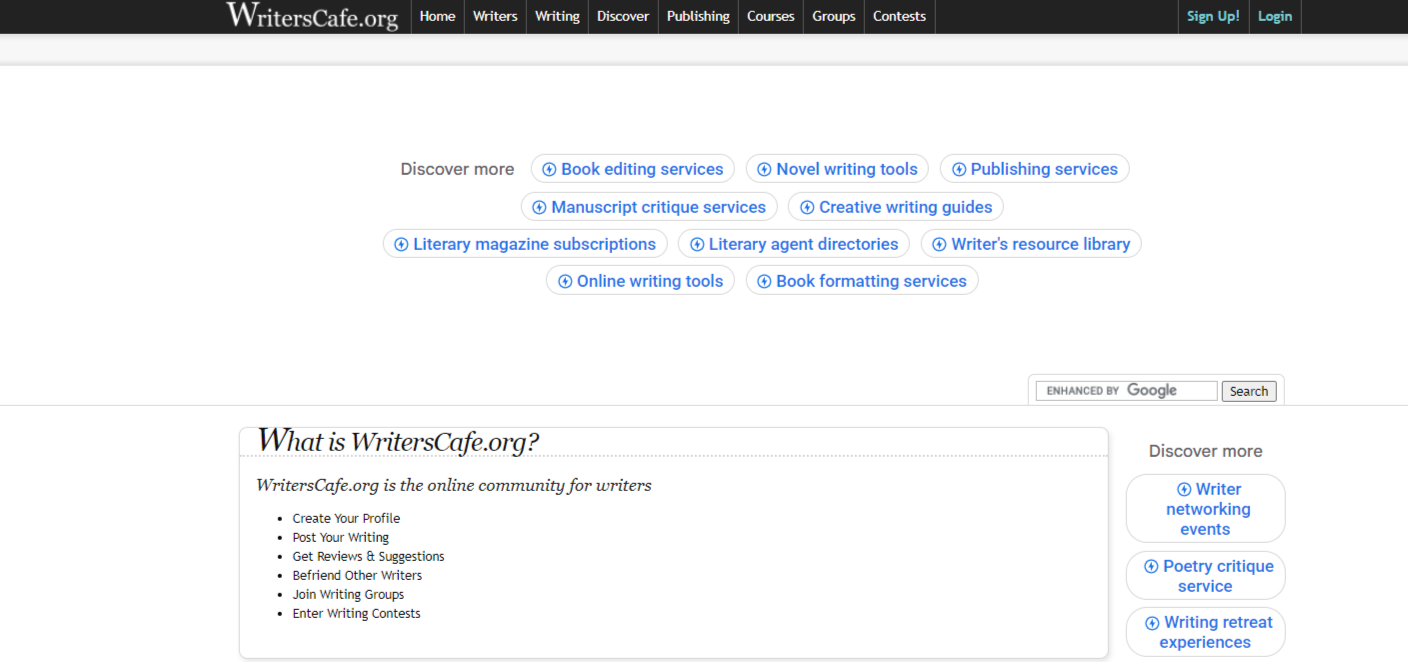Click the WritersCafe.org logo
Screen dimensions: 1408x662
tap(312, 16)
